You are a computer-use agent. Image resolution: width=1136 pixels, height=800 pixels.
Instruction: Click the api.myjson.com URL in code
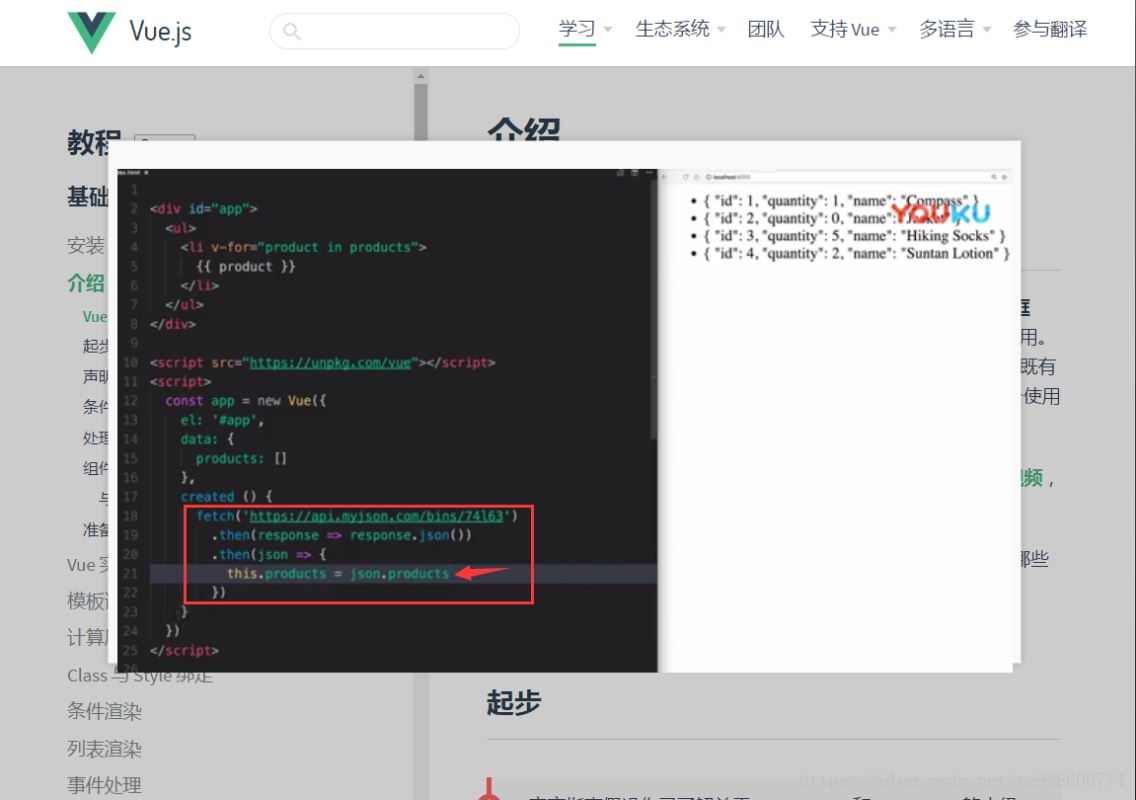[x=377, y=516]
